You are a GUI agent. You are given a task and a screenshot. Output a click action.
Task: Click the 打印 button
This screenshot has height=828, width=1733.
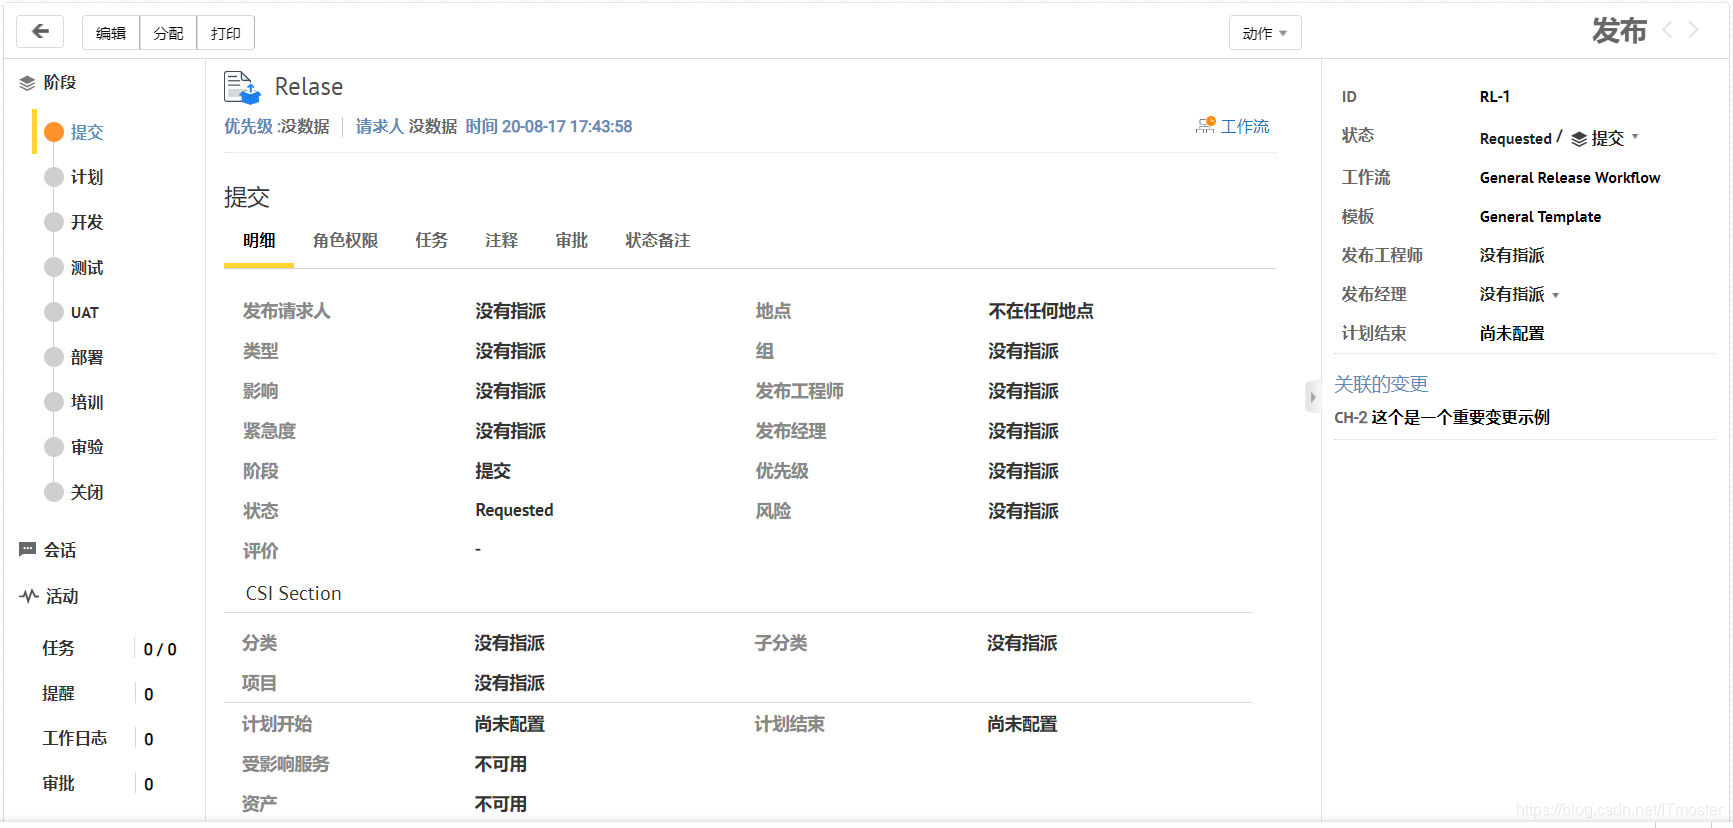click(x=226, y=33)
